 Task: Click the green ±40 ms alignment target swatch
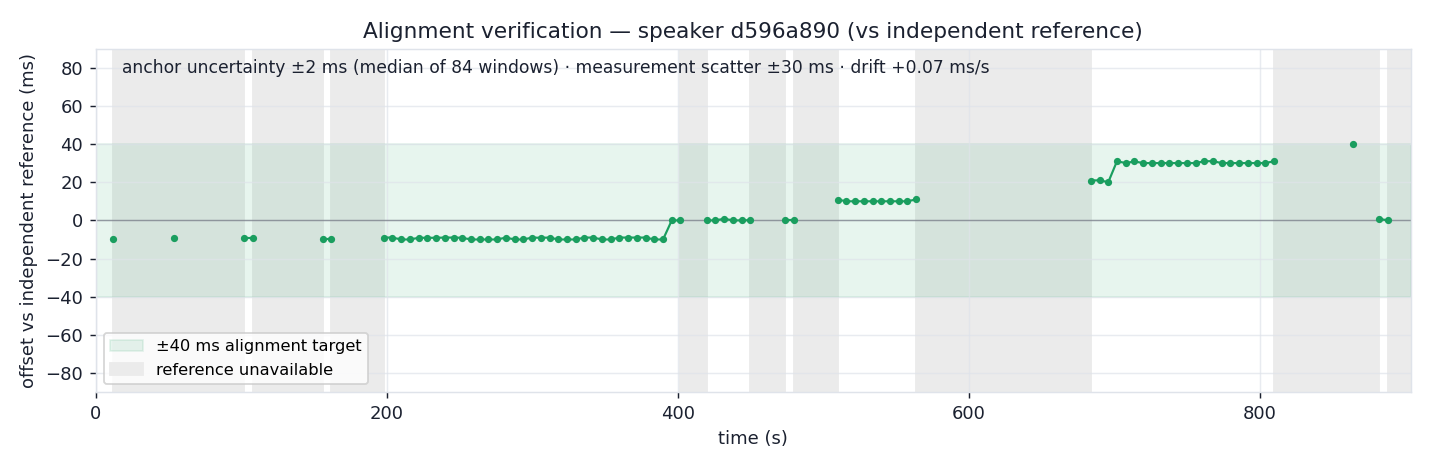coord(126,346)
